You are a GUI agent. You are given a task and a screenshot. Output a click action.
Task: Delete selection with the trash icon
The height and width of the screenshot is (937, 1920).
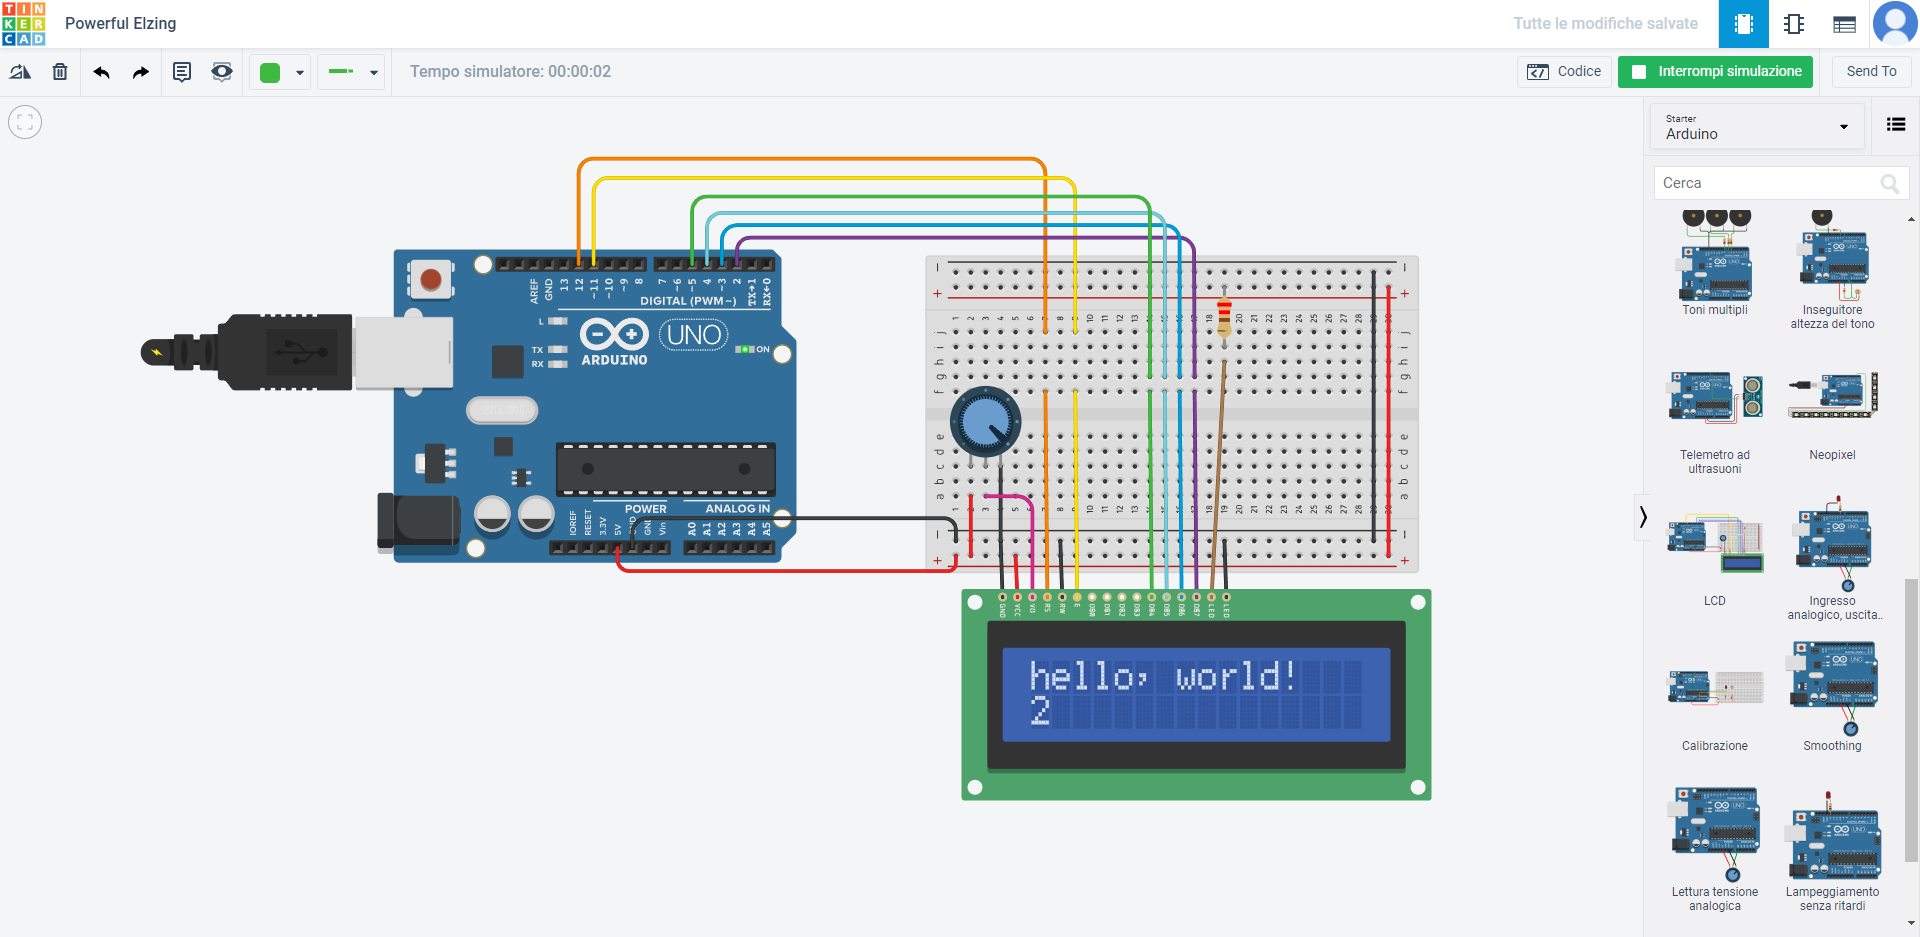click(60, 72)
